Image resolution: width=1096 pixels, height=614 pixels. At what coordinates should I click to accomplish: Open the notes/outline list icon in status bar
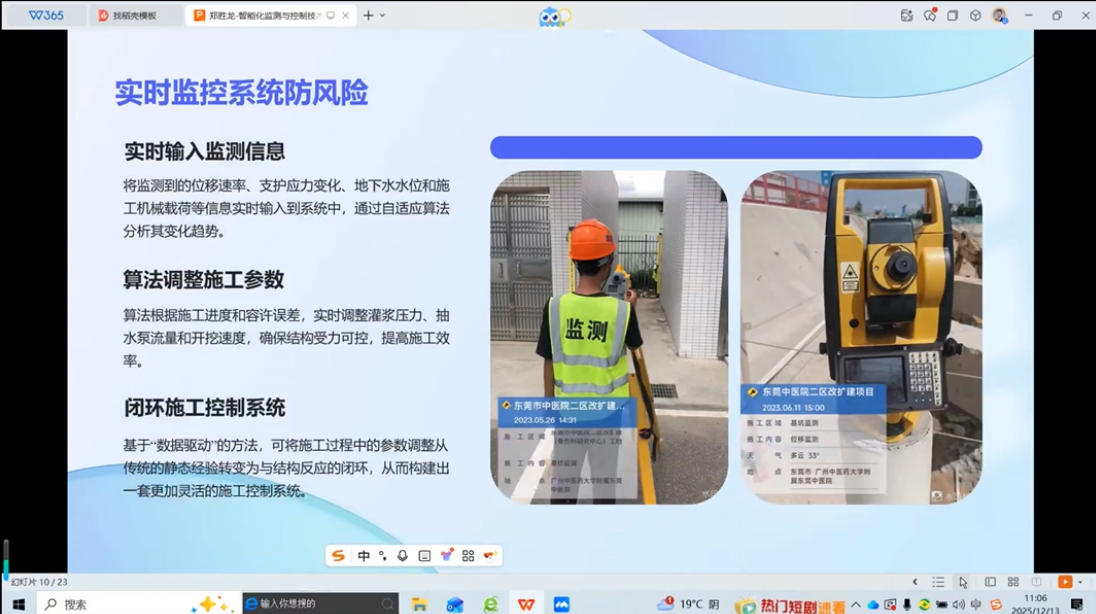pyautogui.click(x=938, y=582)
